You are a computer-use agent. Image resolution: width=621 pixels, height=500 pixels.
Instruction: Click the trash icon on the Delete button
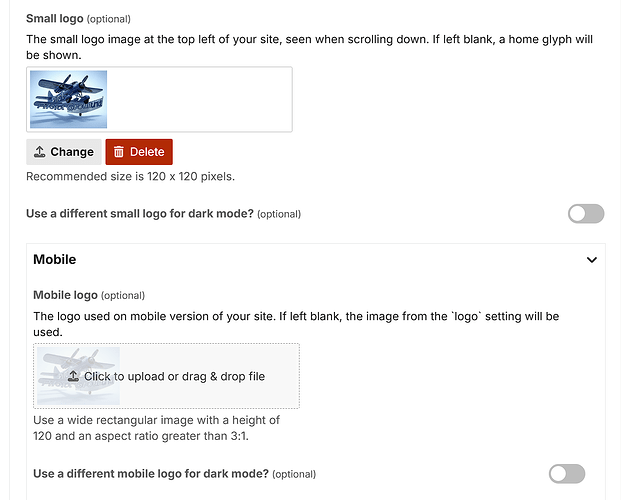pos(119,152)
